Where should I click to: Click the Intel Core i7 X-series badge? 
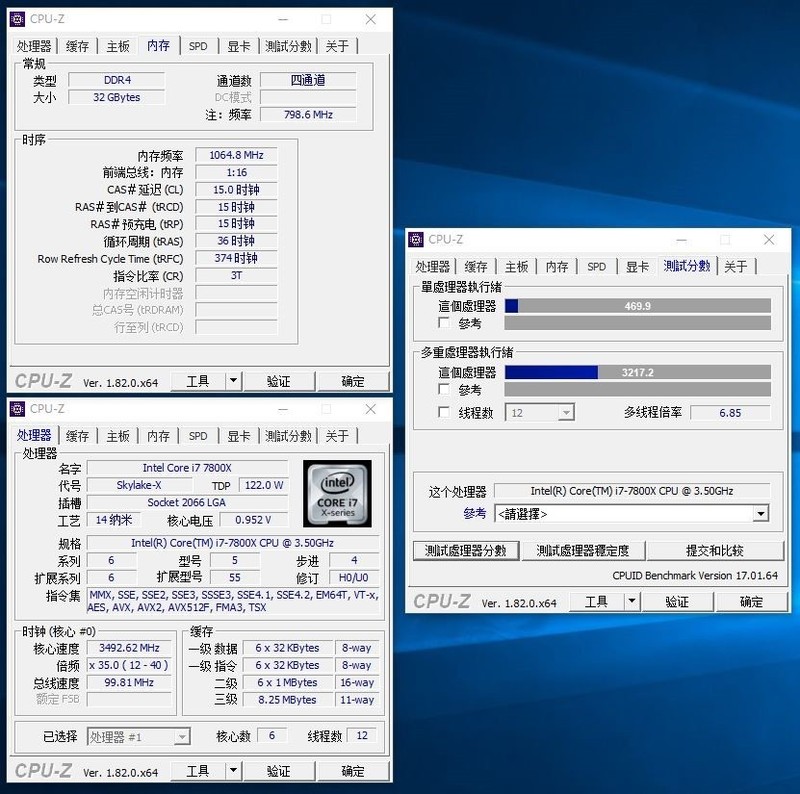(338, 493)
